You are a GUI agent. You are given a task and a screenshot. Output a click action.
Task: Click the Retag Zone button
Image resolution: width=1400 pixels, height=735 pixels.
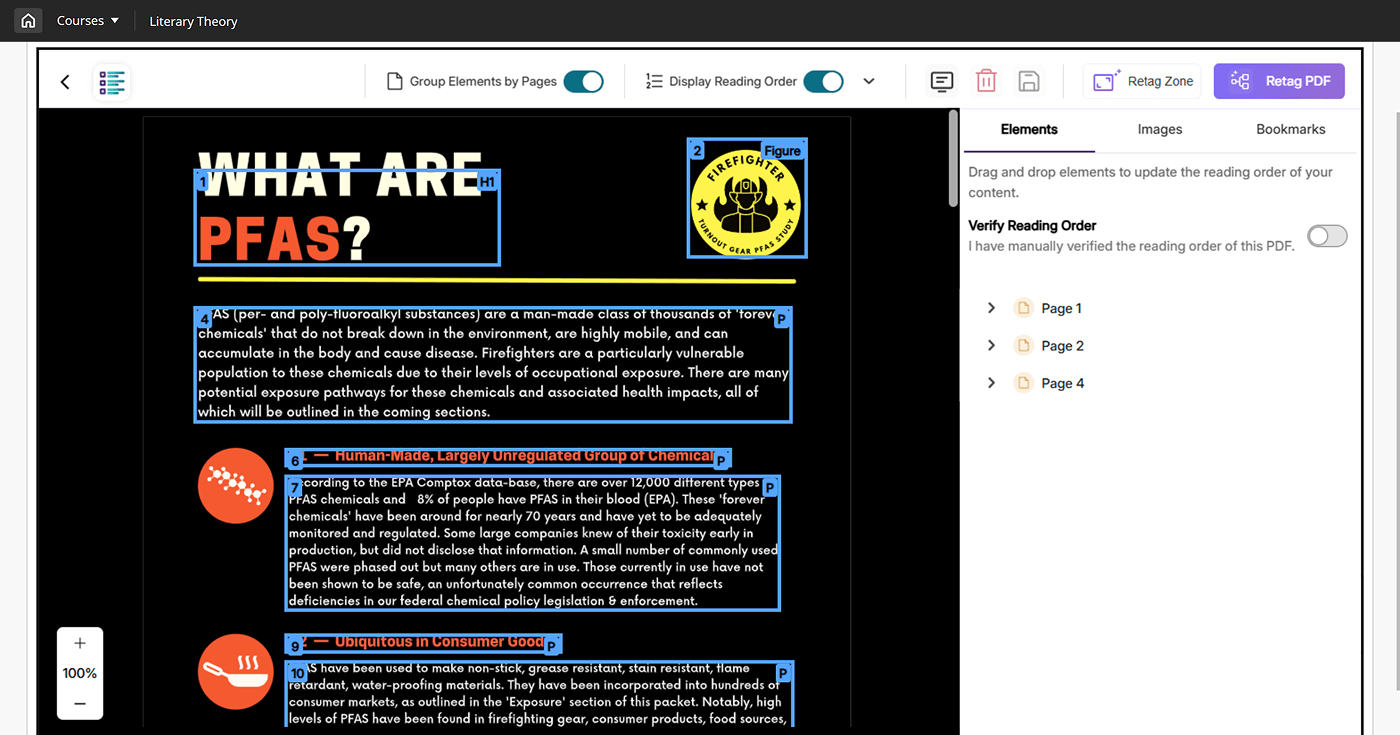pos(1142,82)
